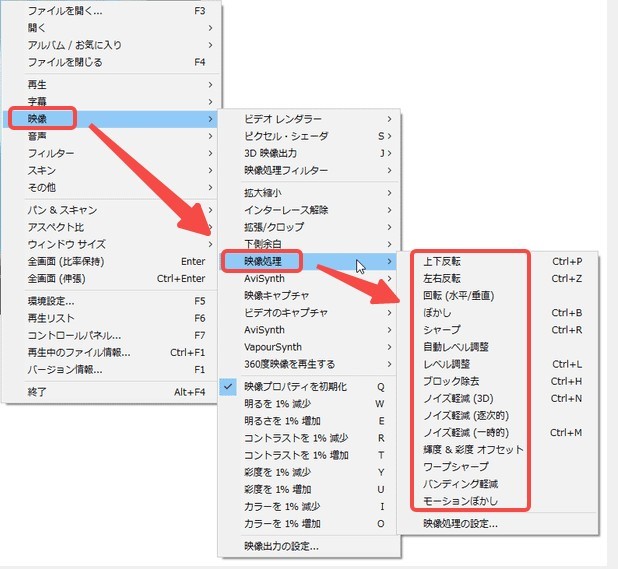This screenshot has width=618, height=569.
Task: Enable ノイズ軽減 (3D)
Action: click(498, 398)
